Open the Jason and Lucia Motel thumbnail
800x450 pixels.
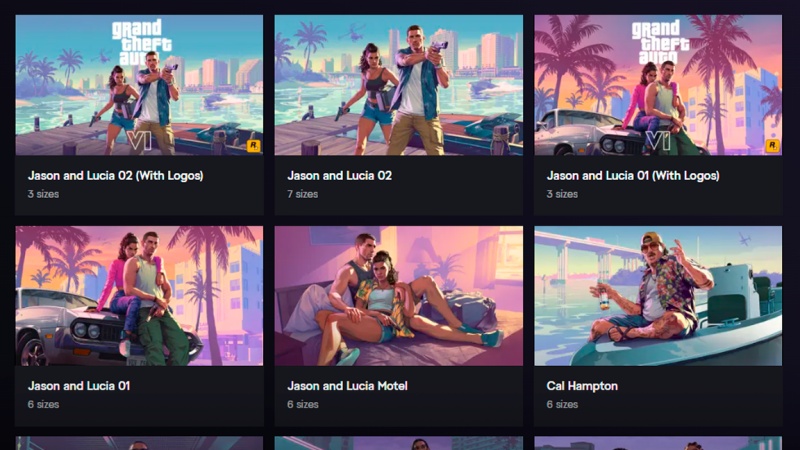pyautogui.click(x=398, y=296)
